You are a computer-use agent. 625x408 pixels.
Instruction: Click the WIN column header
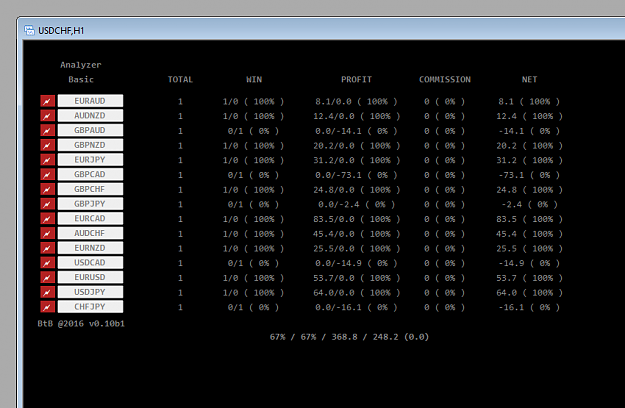coord(254,79)
